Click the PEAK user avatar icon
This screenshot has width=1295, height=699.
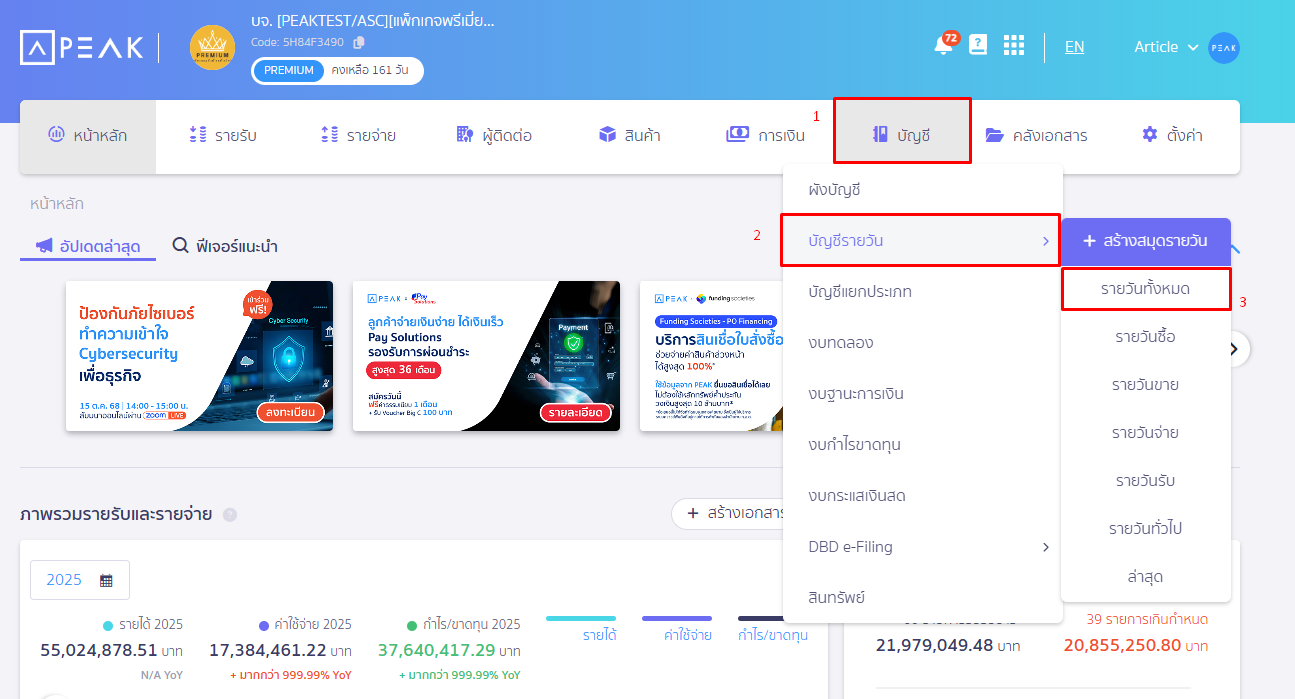(x=1223, y=47)
